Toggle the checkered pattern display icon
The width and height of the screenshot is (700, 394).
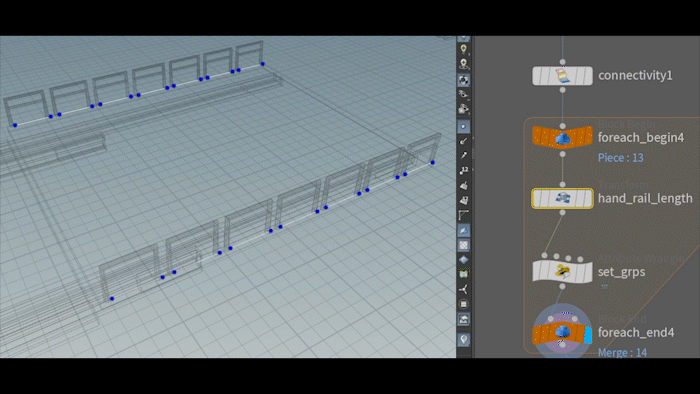[463, 245]
